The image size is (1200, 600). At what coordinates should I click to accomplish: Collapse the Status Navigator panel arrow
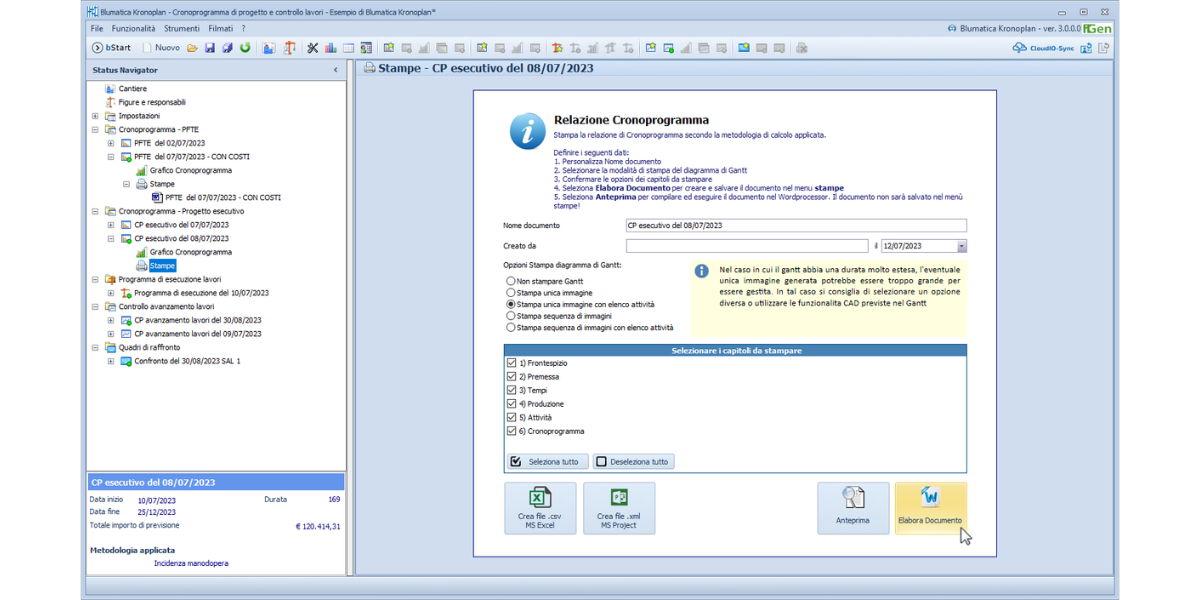point(335,71)
